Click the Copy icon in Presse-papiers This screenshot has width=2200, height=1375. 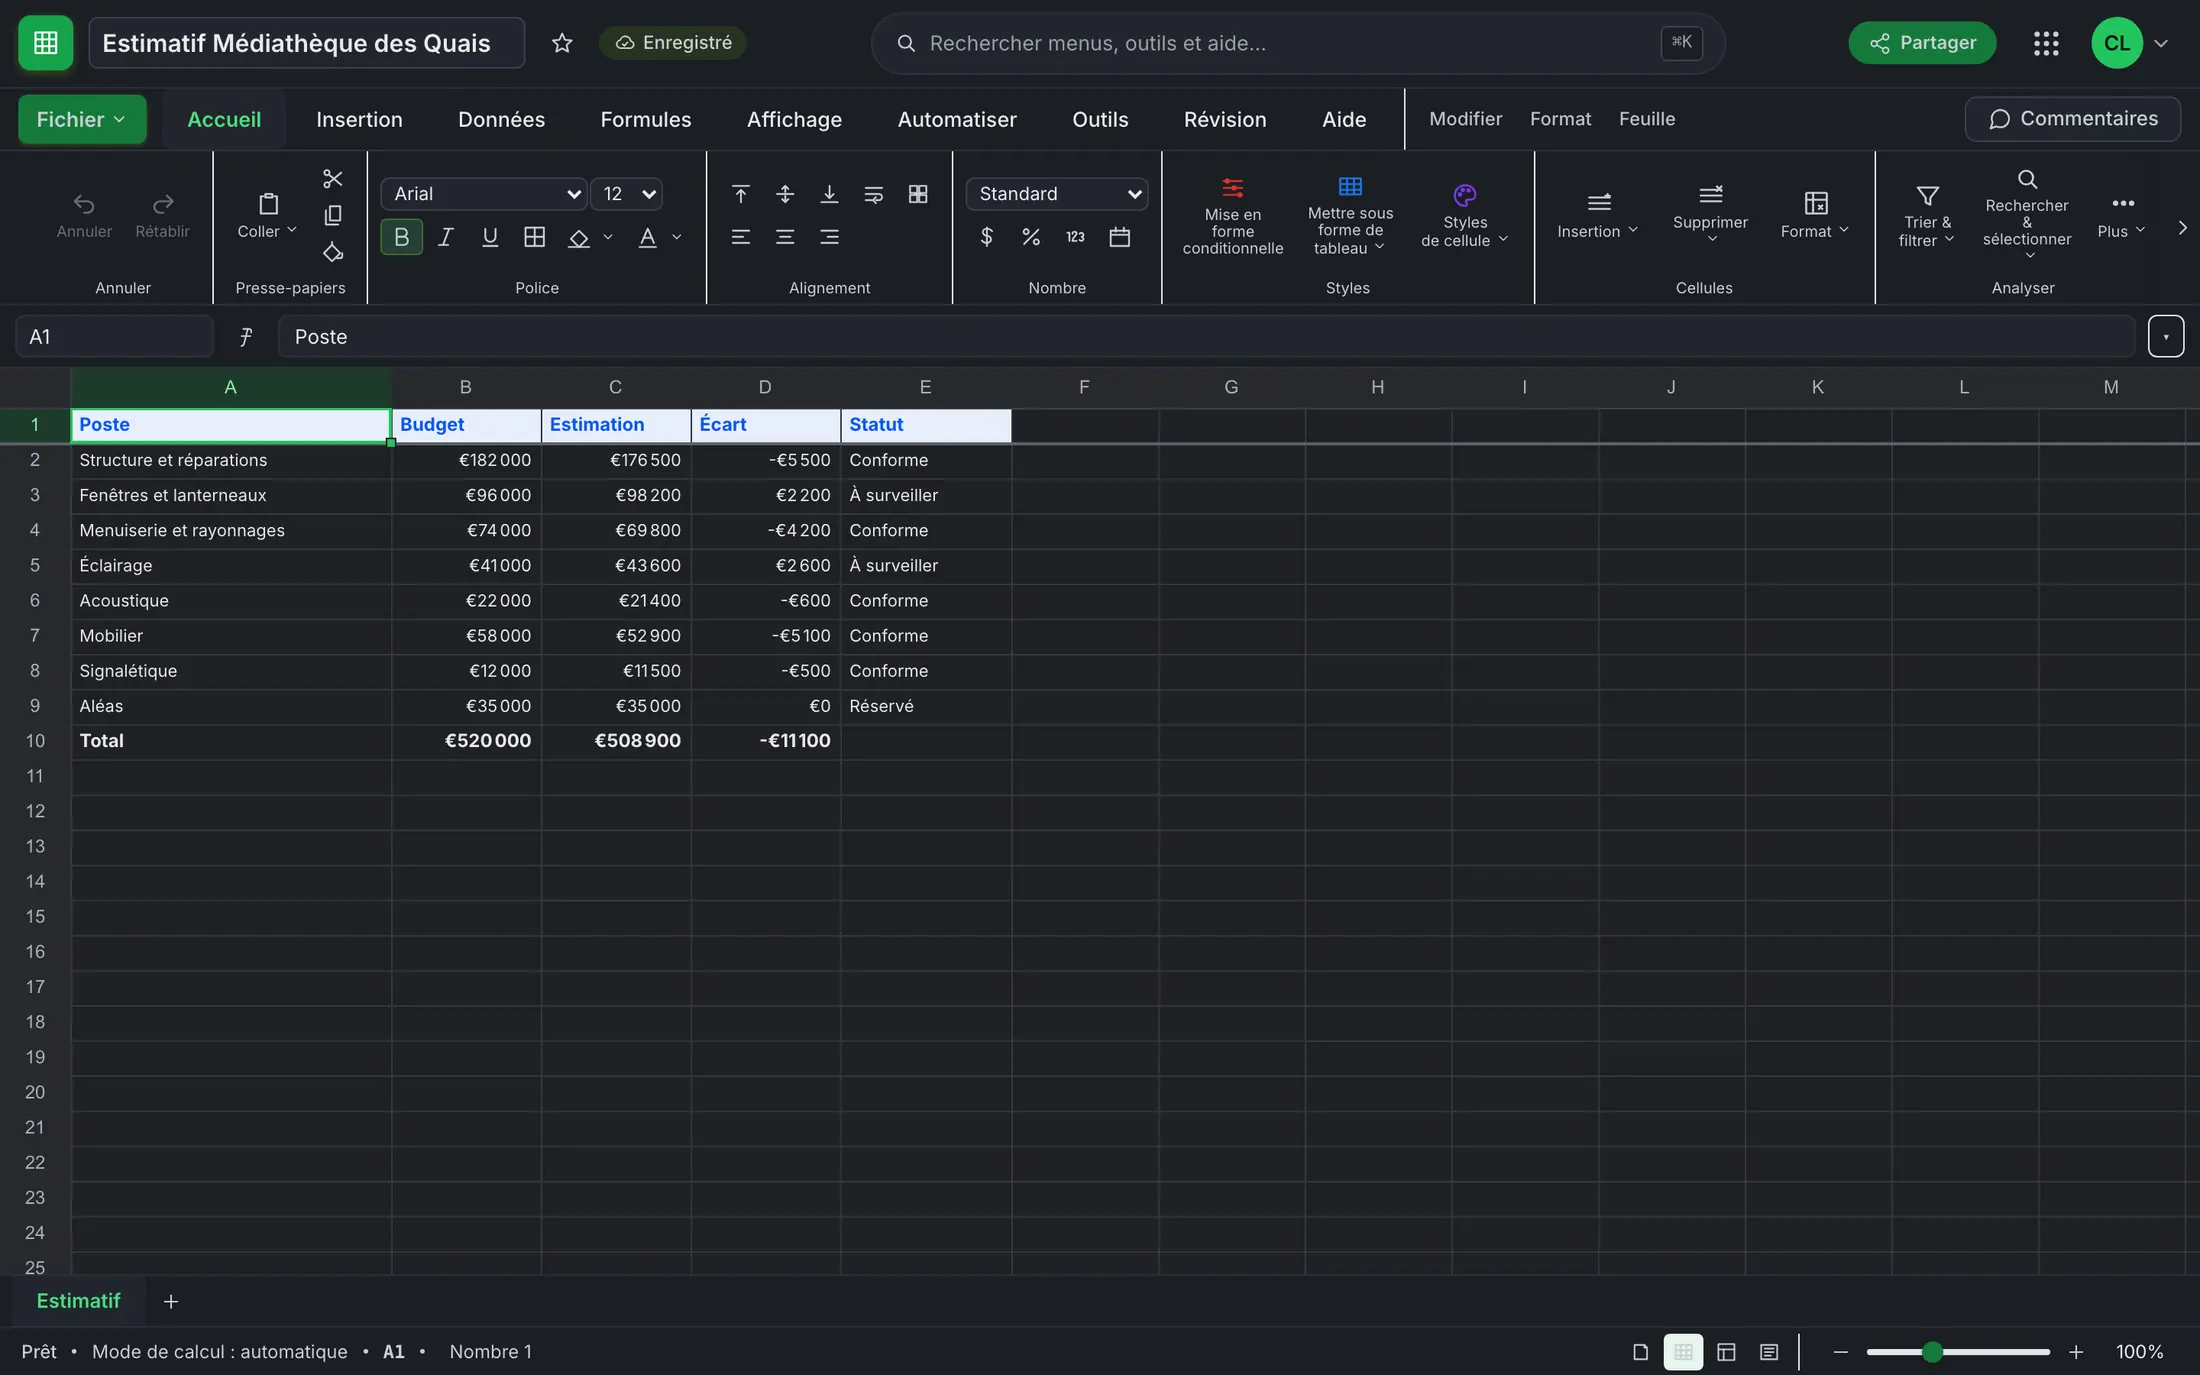[x=333, y=216]
